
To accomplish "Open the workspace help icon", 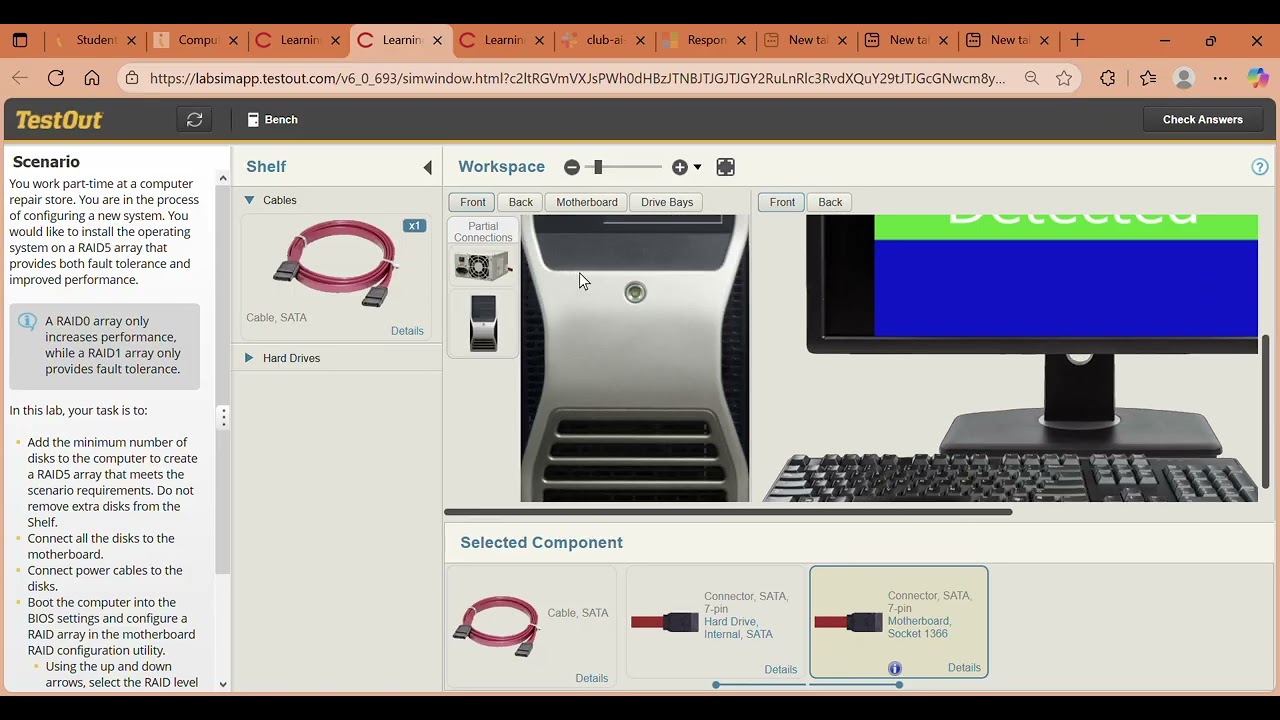I will pos(1260,167).
